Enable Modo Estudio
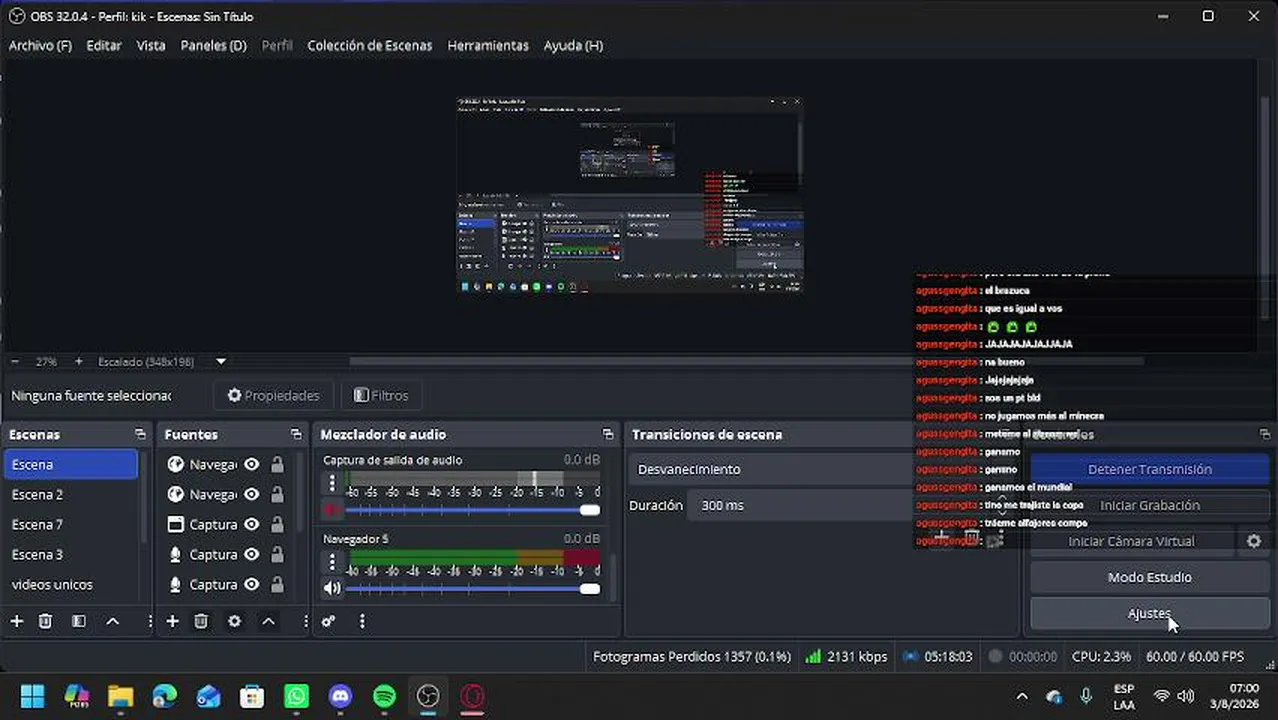Image resolution: width=1278 pixels, height=720 pixels. point(1150,577)
